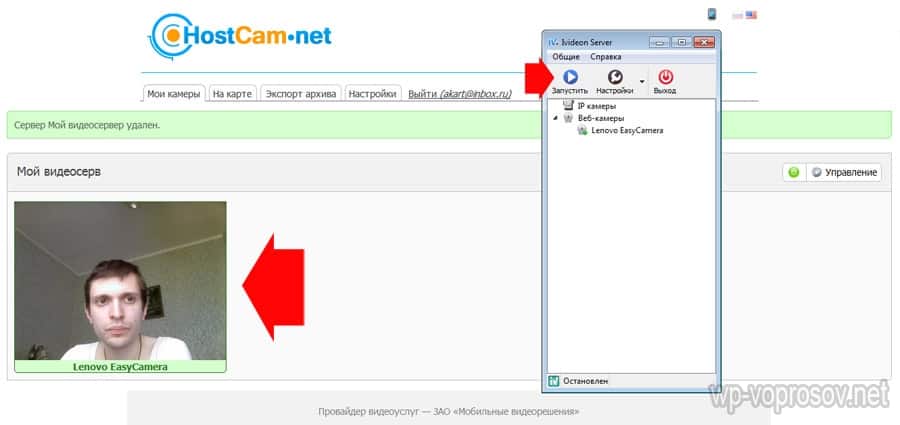Image resolution: width=900 pixels, height=425 pixels.
Task: Click the green server status icon
Action: click(793, 172)
